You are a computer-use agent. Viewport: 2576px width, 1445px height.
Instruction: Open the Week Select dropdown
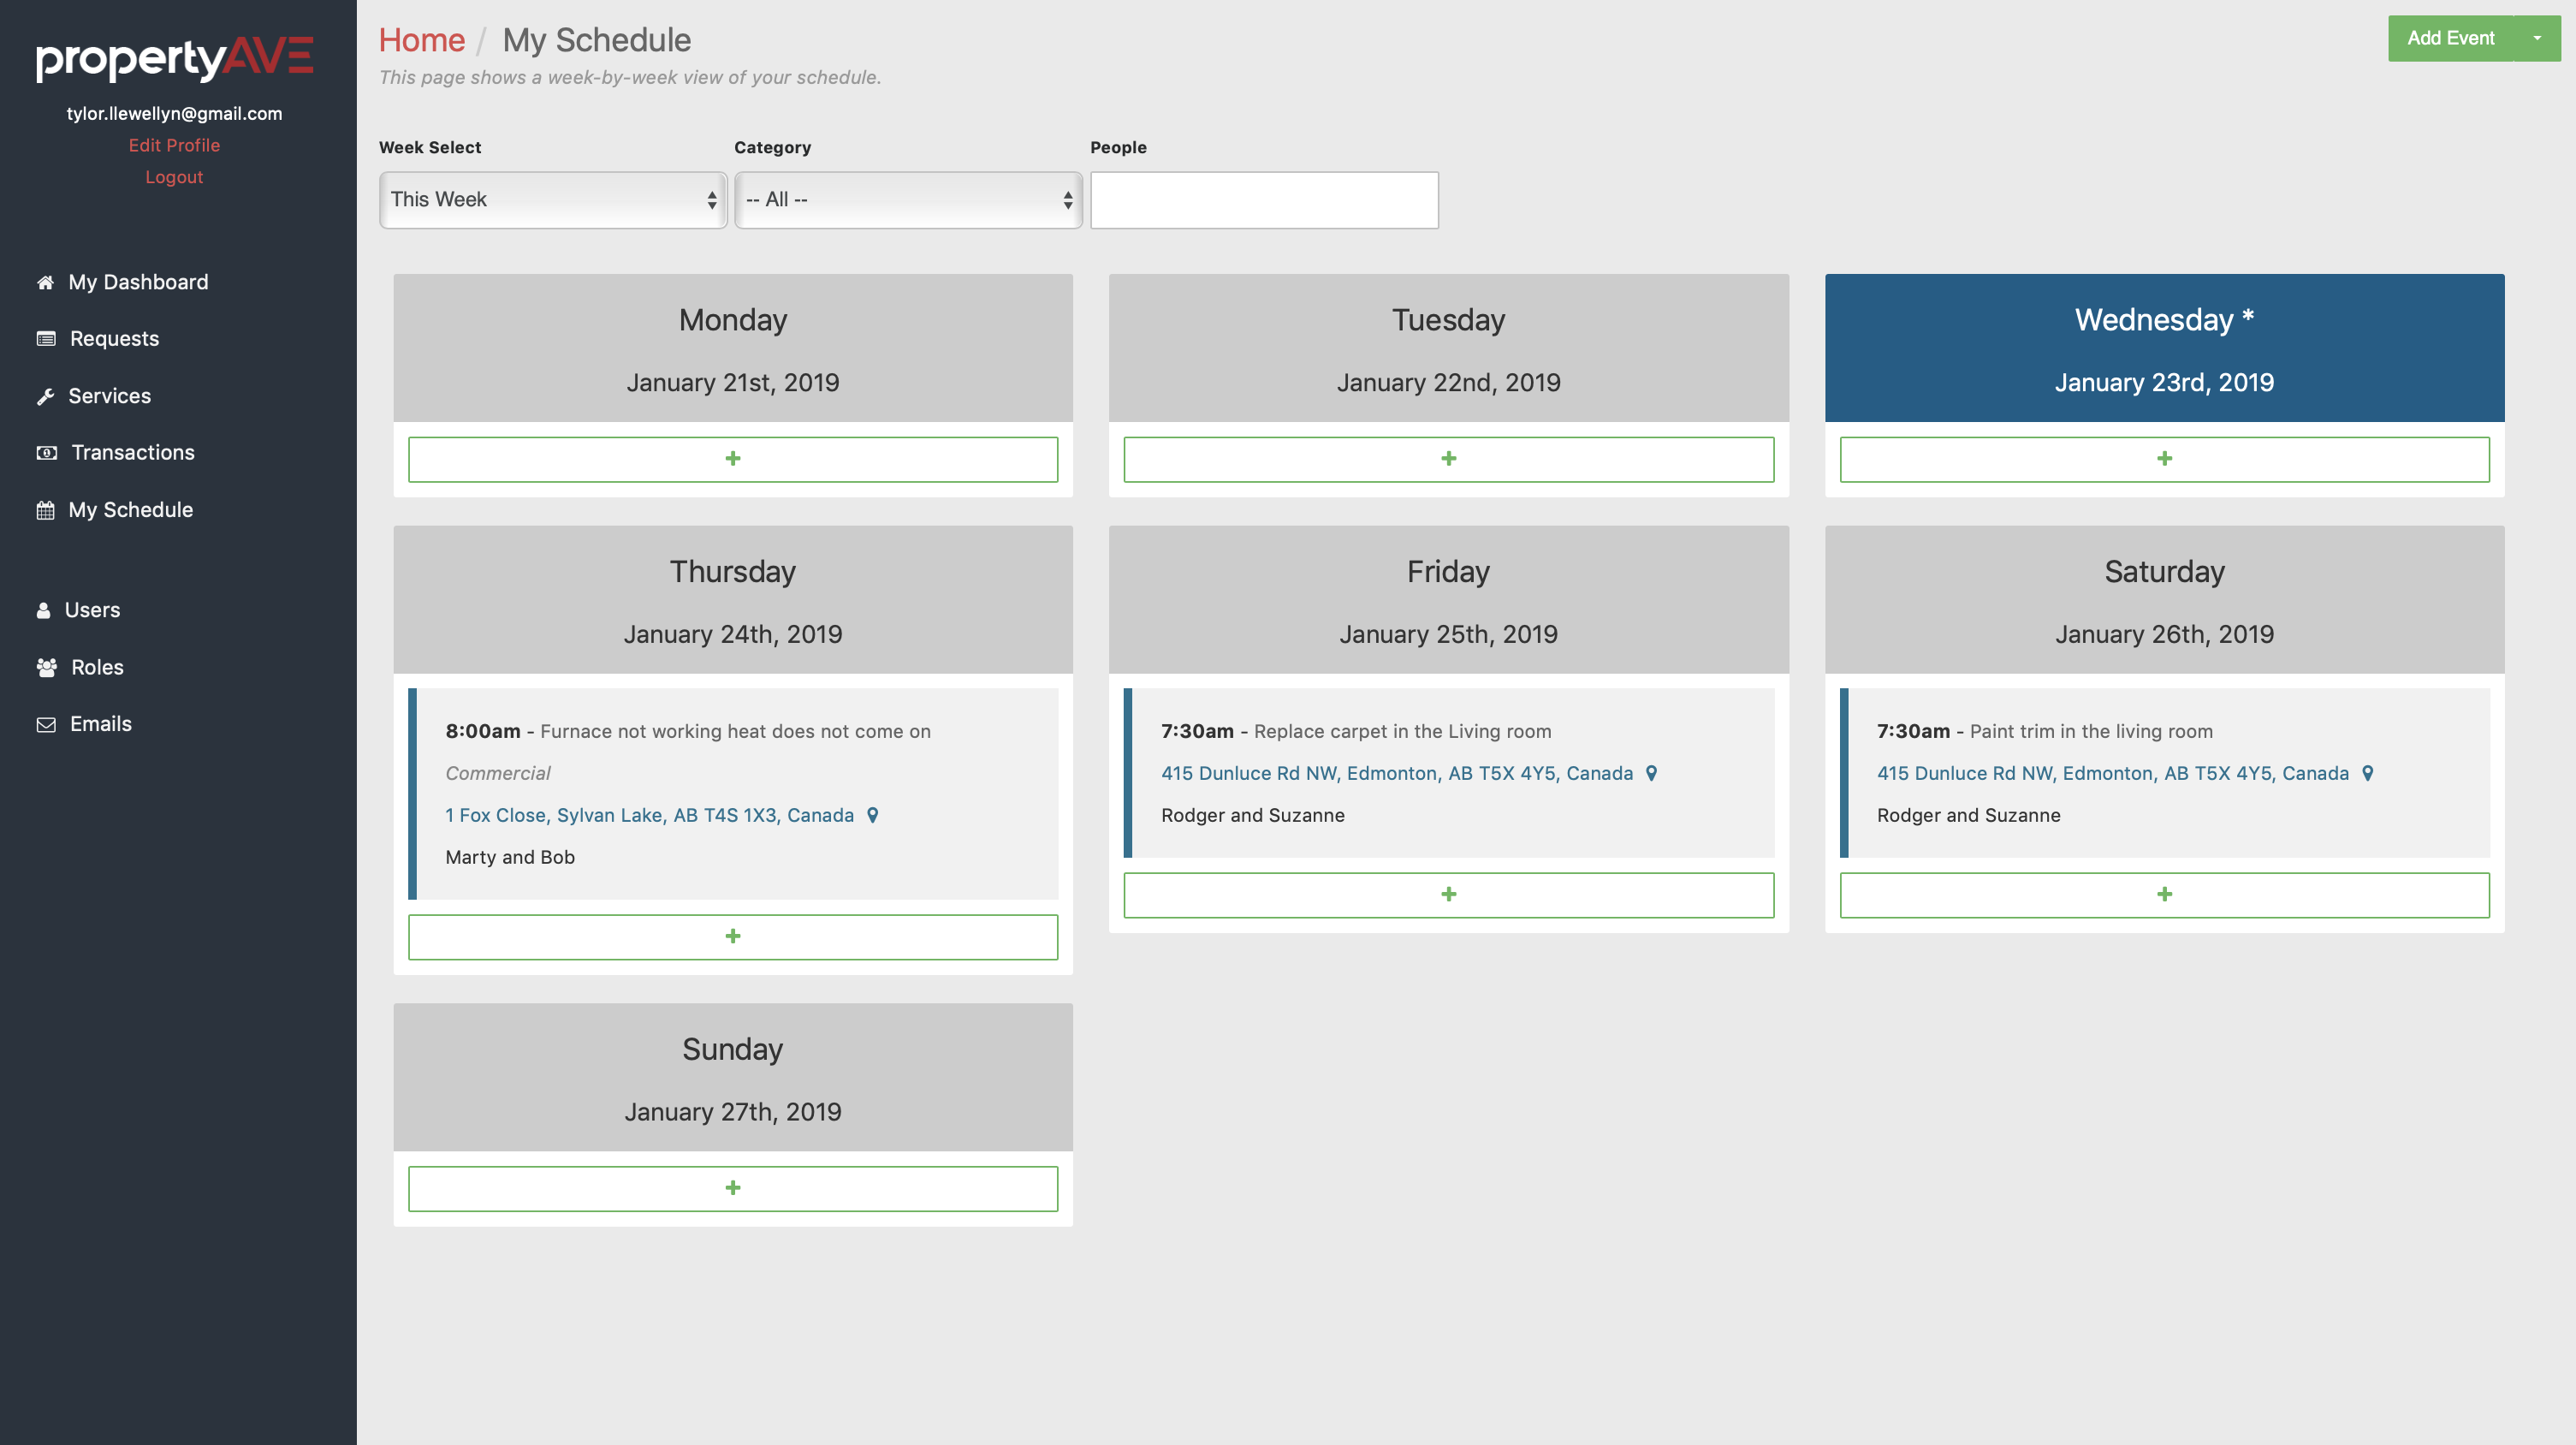click(552, 200)
